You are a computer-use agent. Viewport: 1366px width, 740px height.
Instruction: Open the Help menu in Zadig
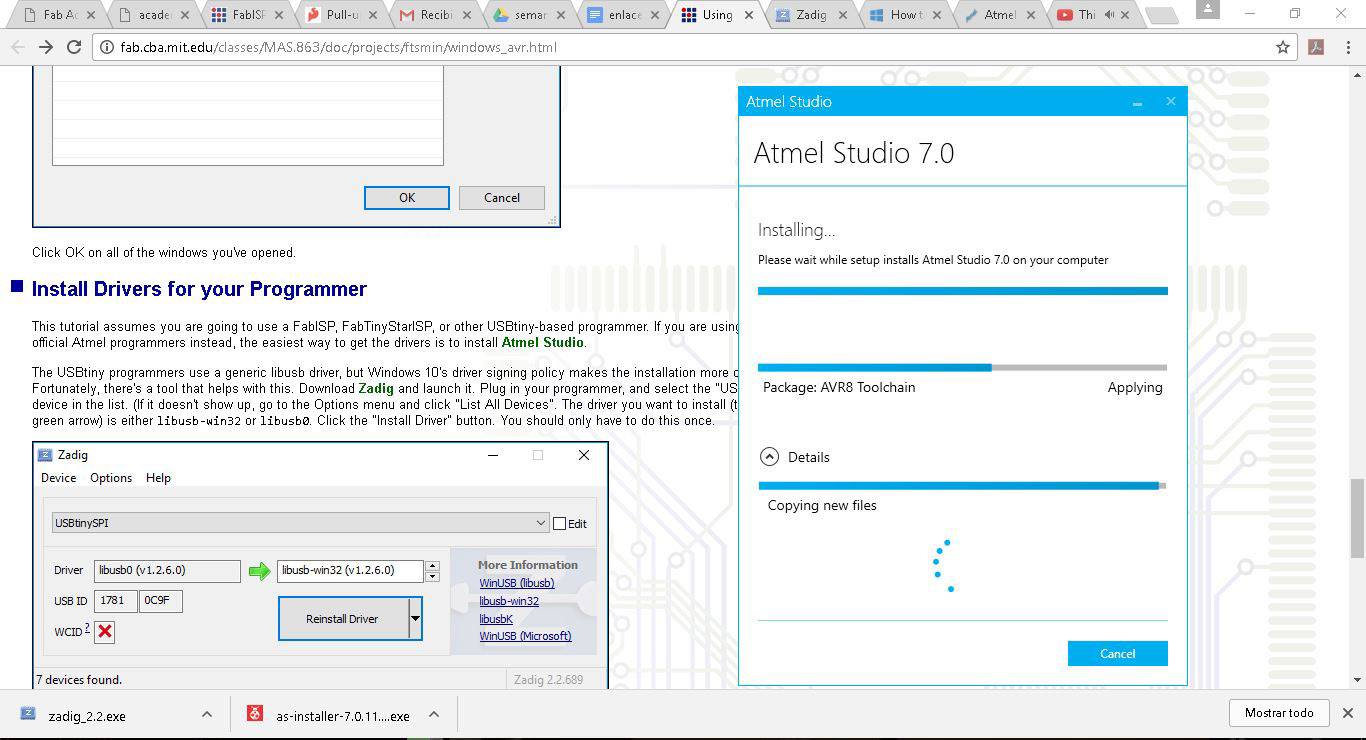(158, 478)
